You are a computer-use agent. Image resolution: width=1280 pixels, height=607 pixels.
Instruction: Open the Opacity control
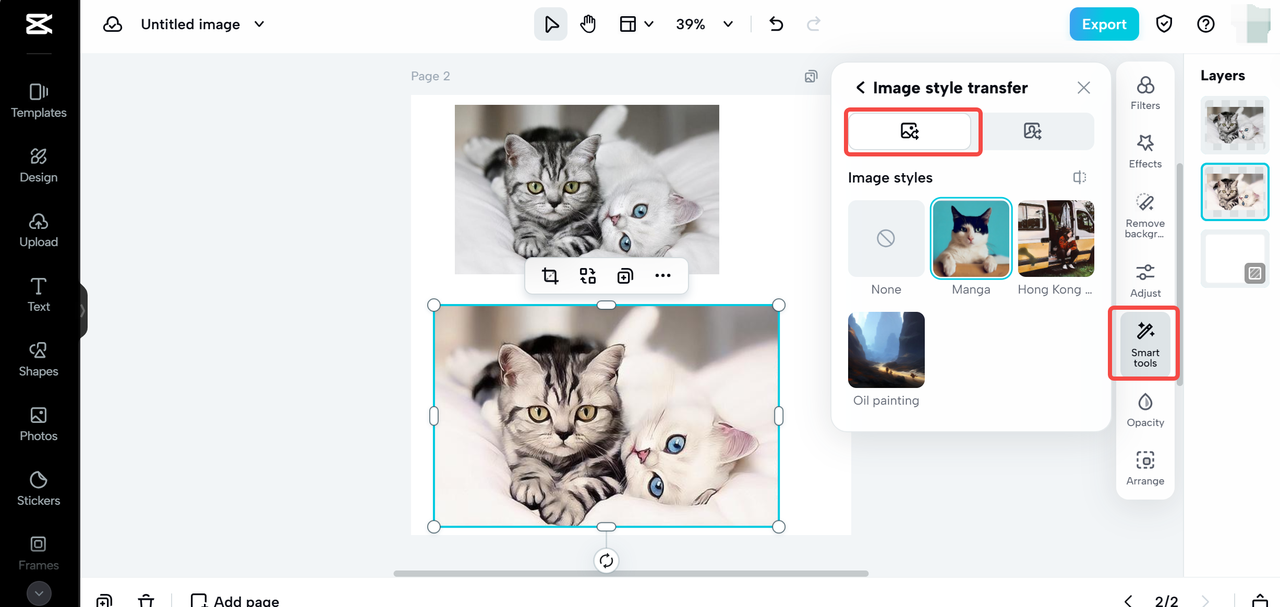pyautogui.click(x=1145, y=409)
